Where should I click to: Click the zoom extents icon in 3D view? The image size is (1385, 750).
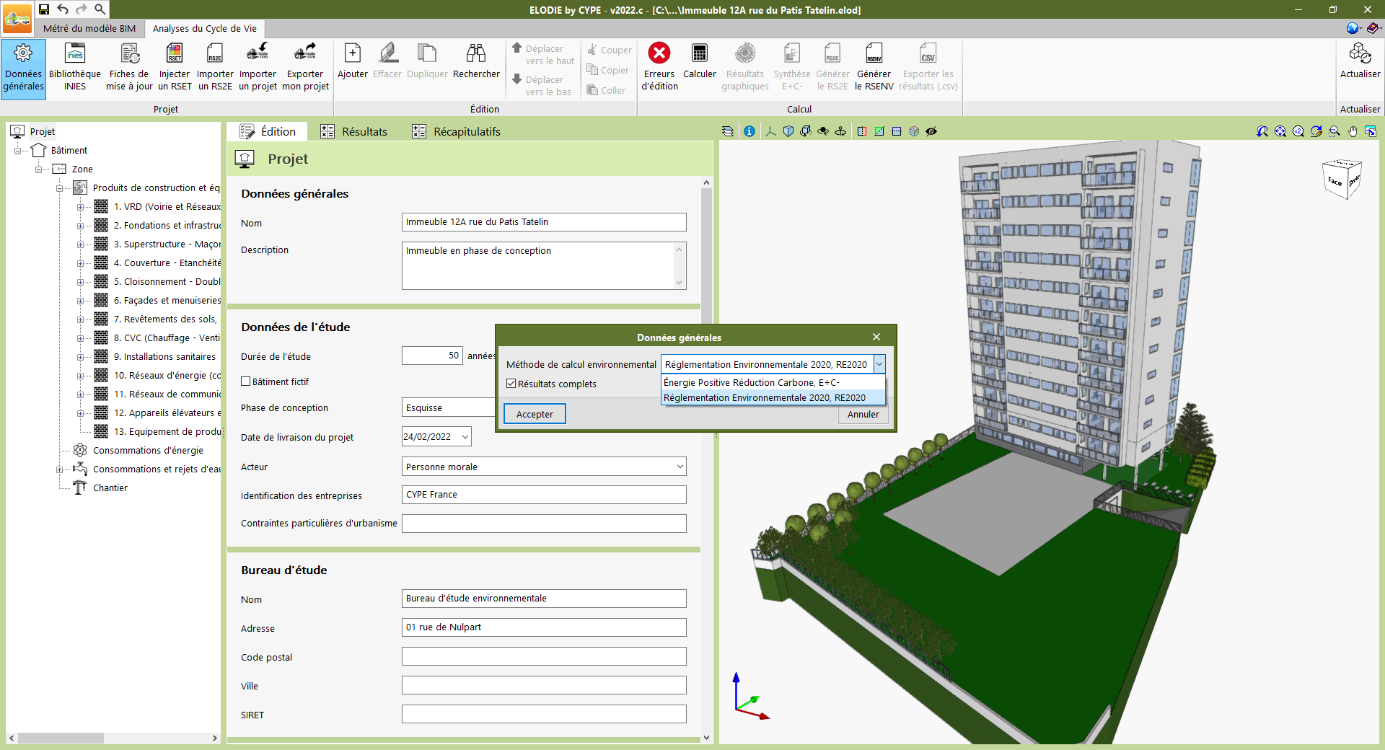point(1281,131)
